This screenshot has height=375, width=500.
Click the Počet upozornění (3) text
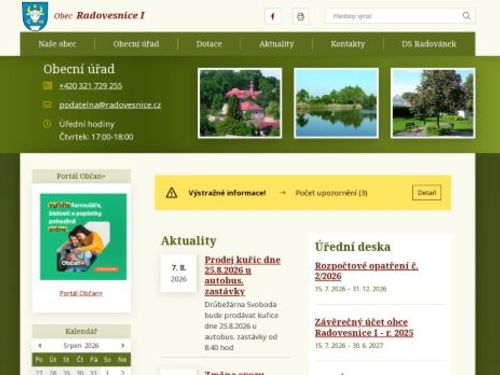point(331,193)
